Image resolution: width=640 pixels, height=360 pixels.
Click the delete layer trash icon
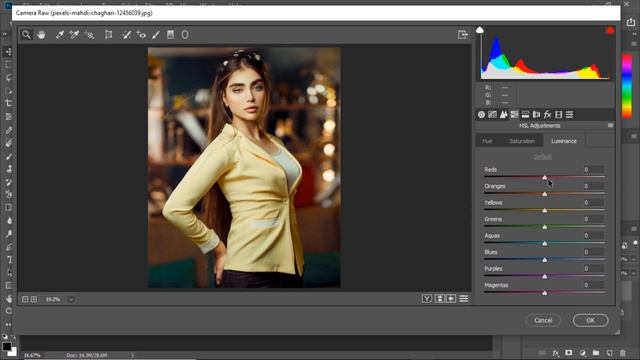(x=623, y=353)
